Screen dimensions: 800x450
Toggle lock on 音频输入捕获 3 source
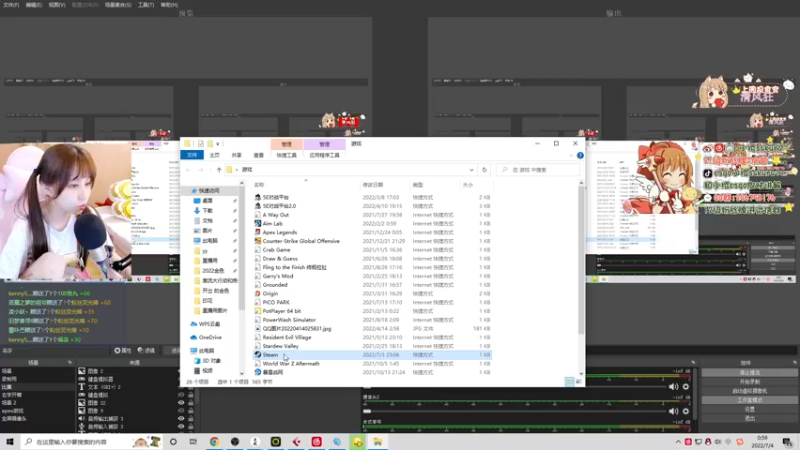click(x=191, y=427)
